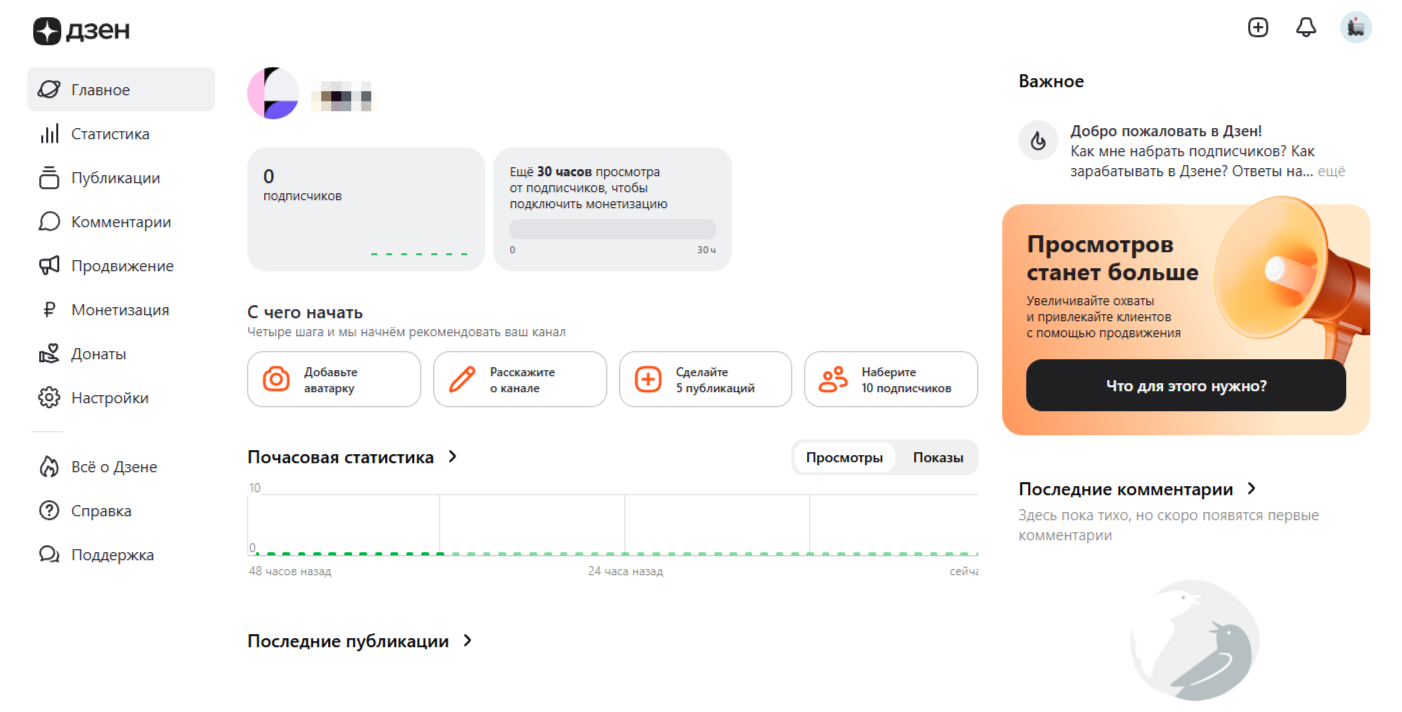Viewport: 1402px width, 712px height.
Task: Switch chart to Показы
Action: click(938, 458)
